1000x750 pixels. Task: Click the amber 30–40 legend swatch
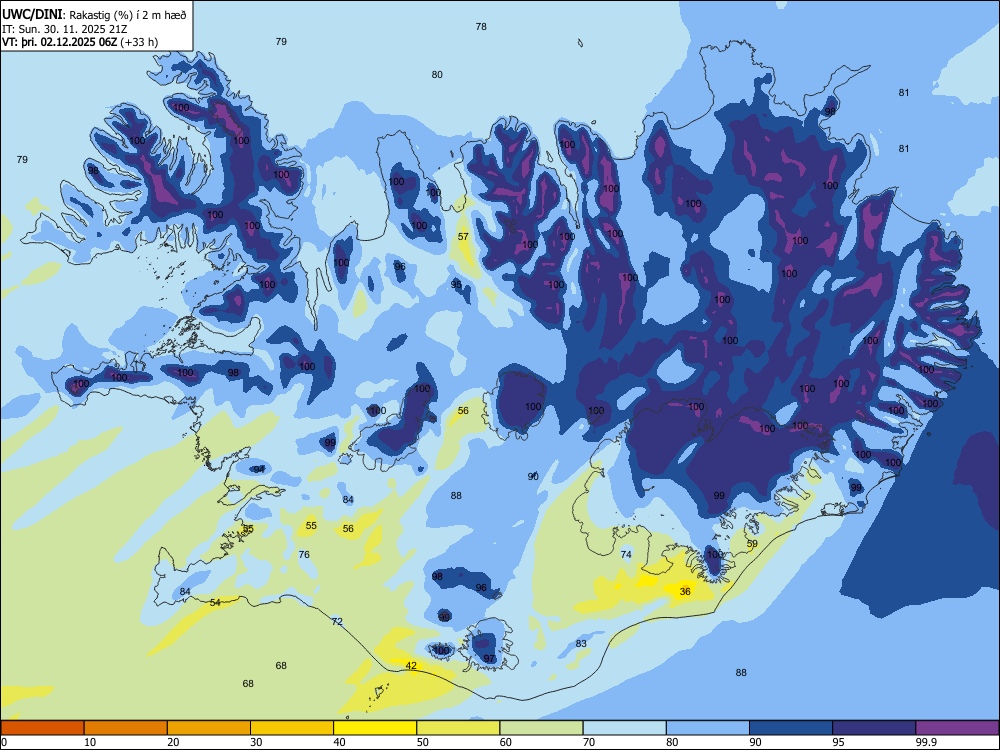click(x=292, y=728)
